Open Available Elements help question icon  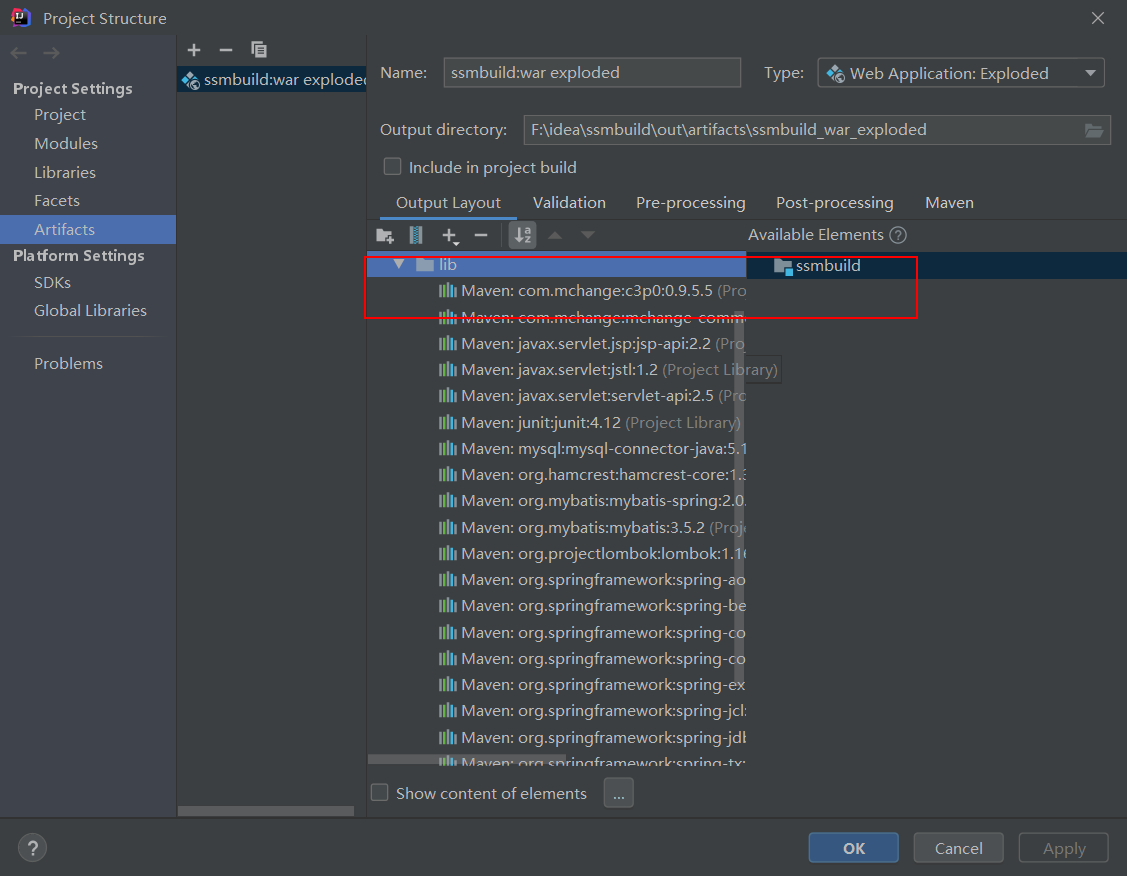click(898, 235)
